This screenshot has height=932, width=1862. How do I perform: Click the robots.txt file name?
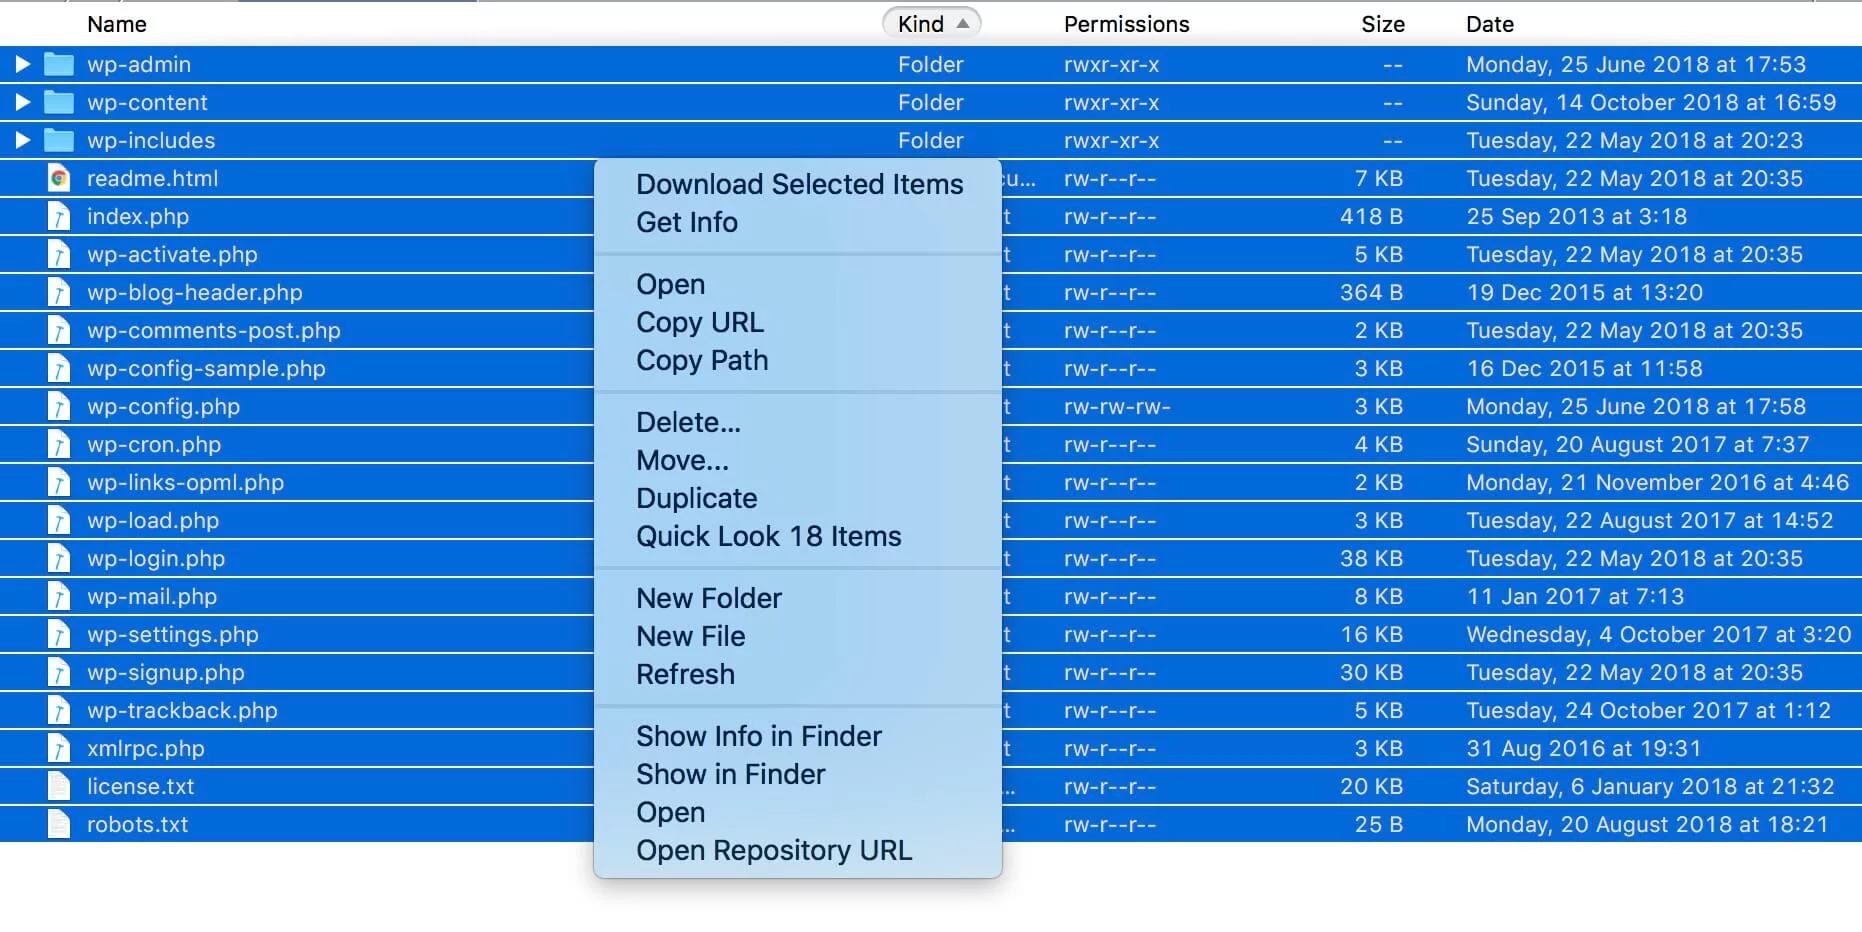coord(137,825)
